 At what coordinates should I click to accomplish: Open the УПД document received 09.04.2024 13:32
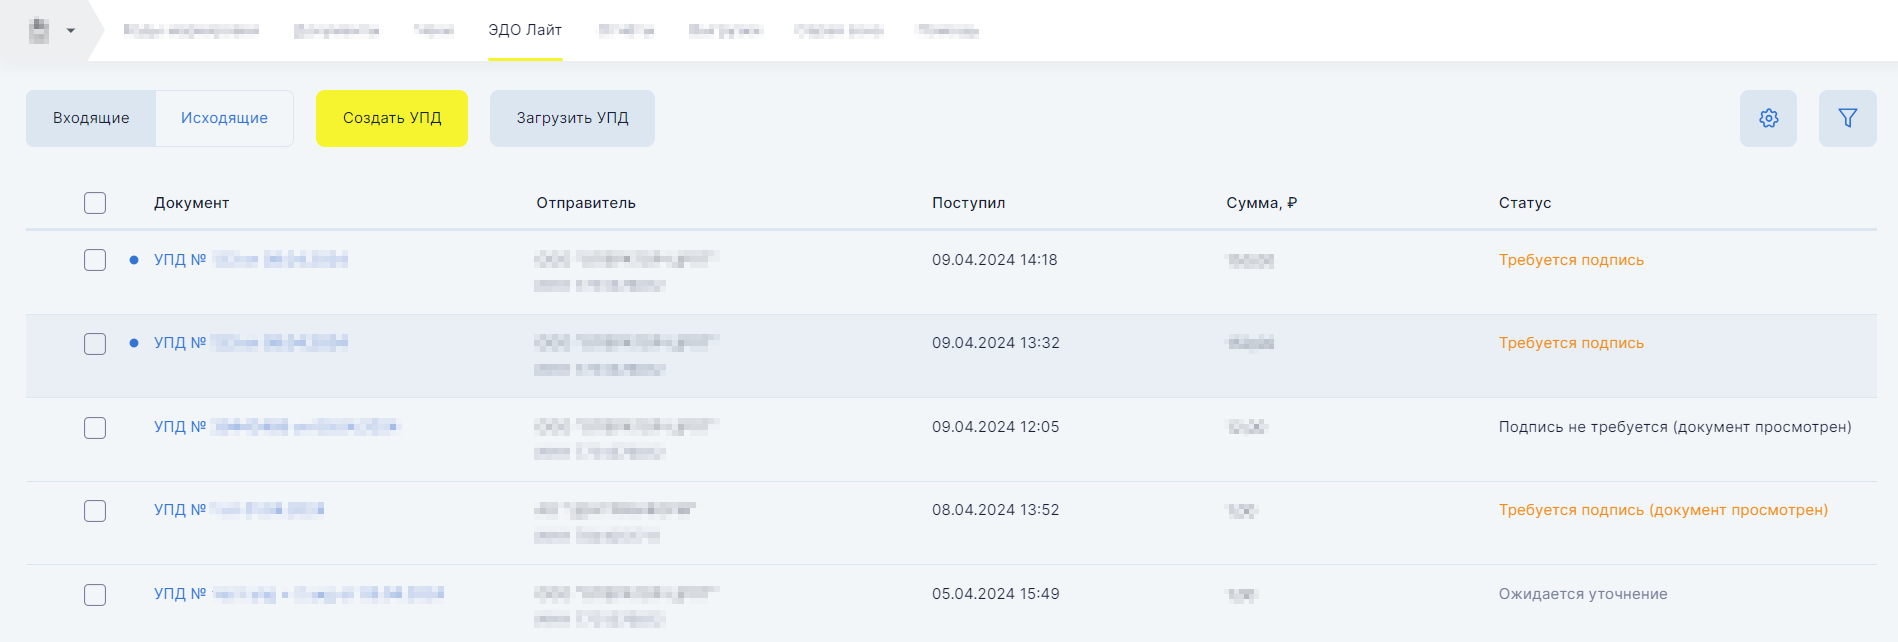click(251, 343)
